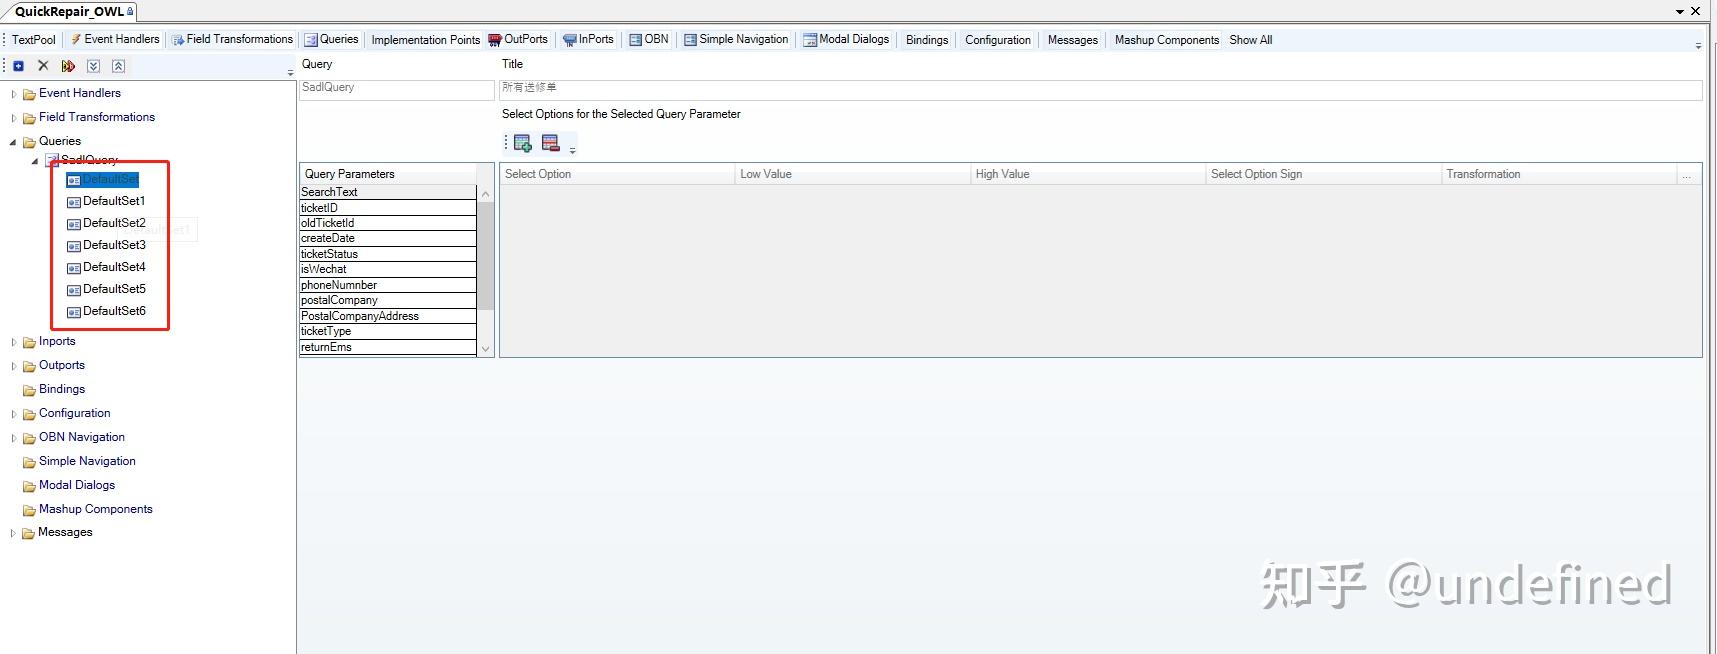Open the TextPool tab
This screenshot has width=1717, height=654.
tap(33, 40)
